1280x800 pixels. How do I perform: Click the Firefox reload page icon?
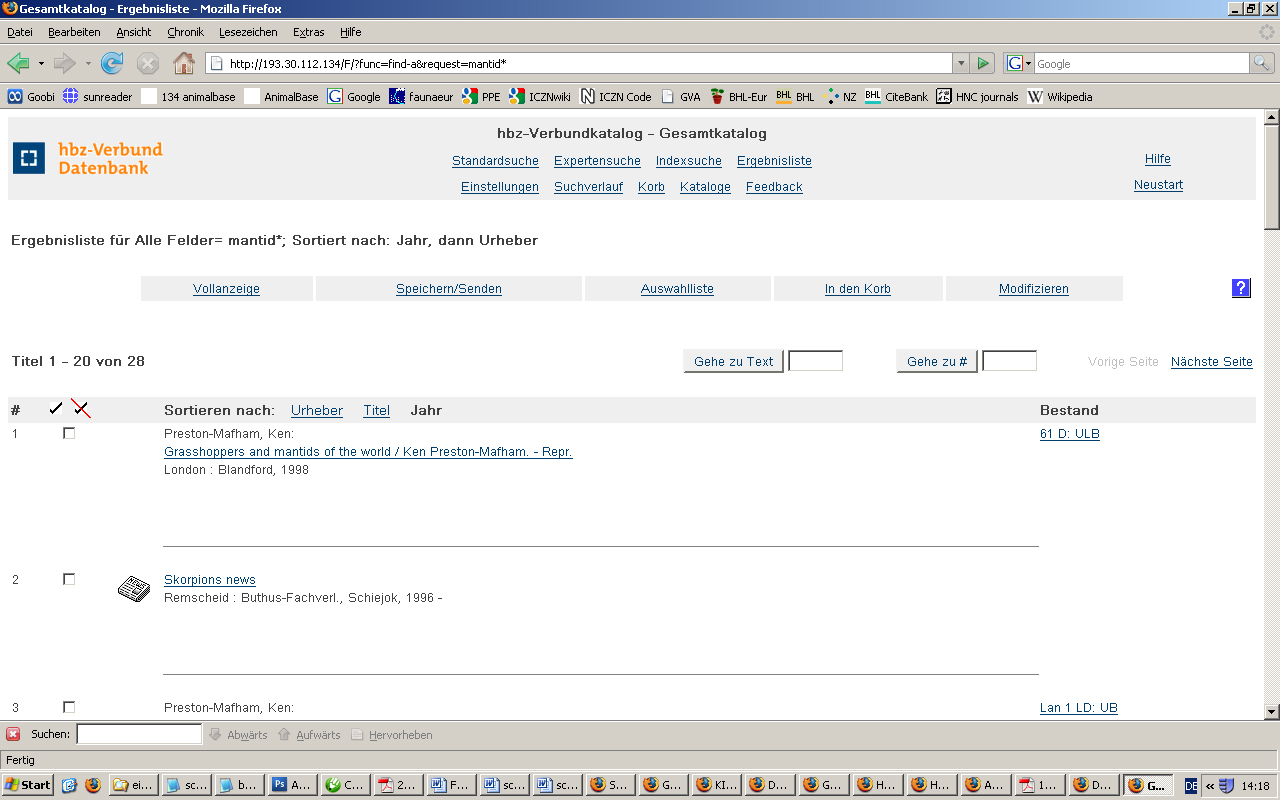(112, 64)
